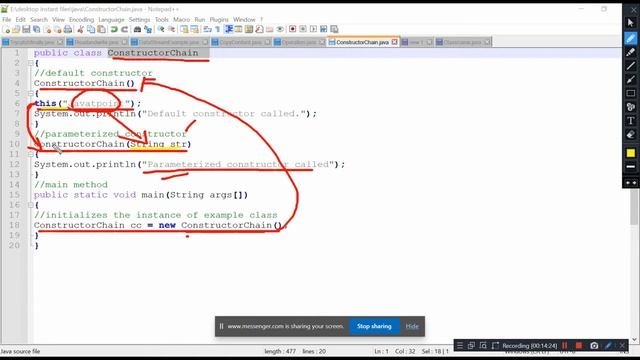Image resolution: width=640 pixels, height=360 pixels.
Task: Click the Stop sharing button
Action: (374, 326)
